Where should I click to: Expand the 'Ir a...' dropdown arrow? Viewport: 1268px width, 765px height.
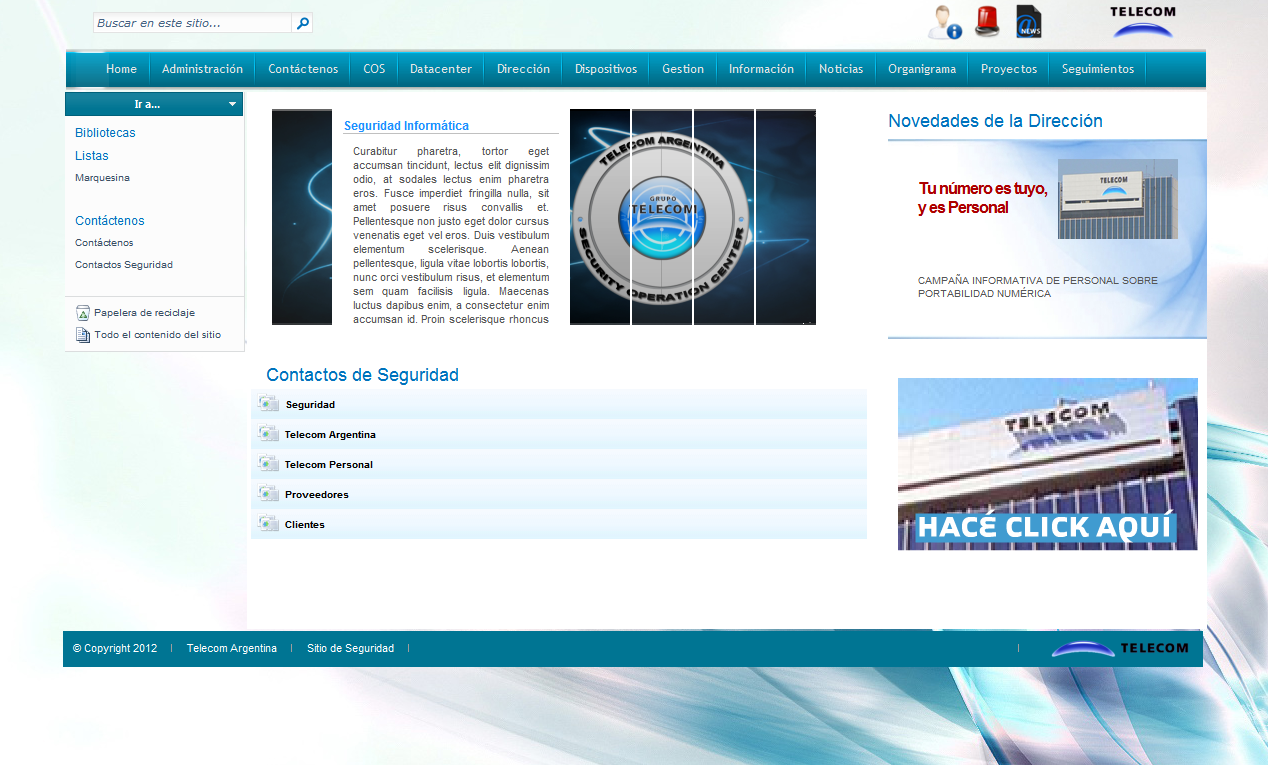coord(232,104)
